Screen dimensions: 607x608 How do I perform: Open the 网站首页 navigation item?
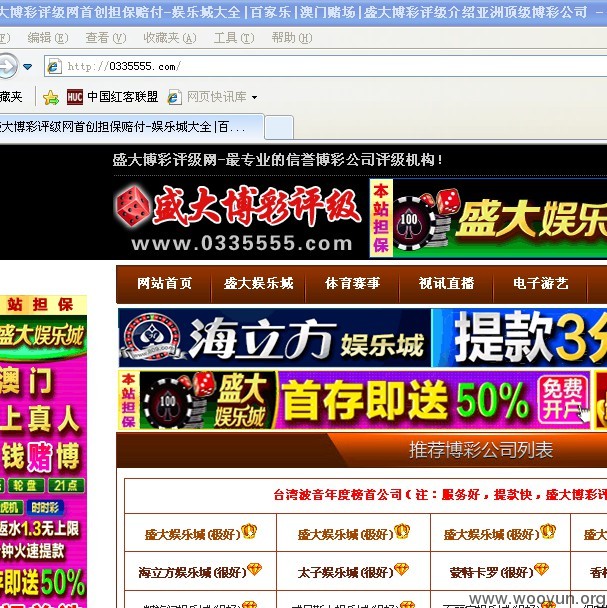coord(164,283)
